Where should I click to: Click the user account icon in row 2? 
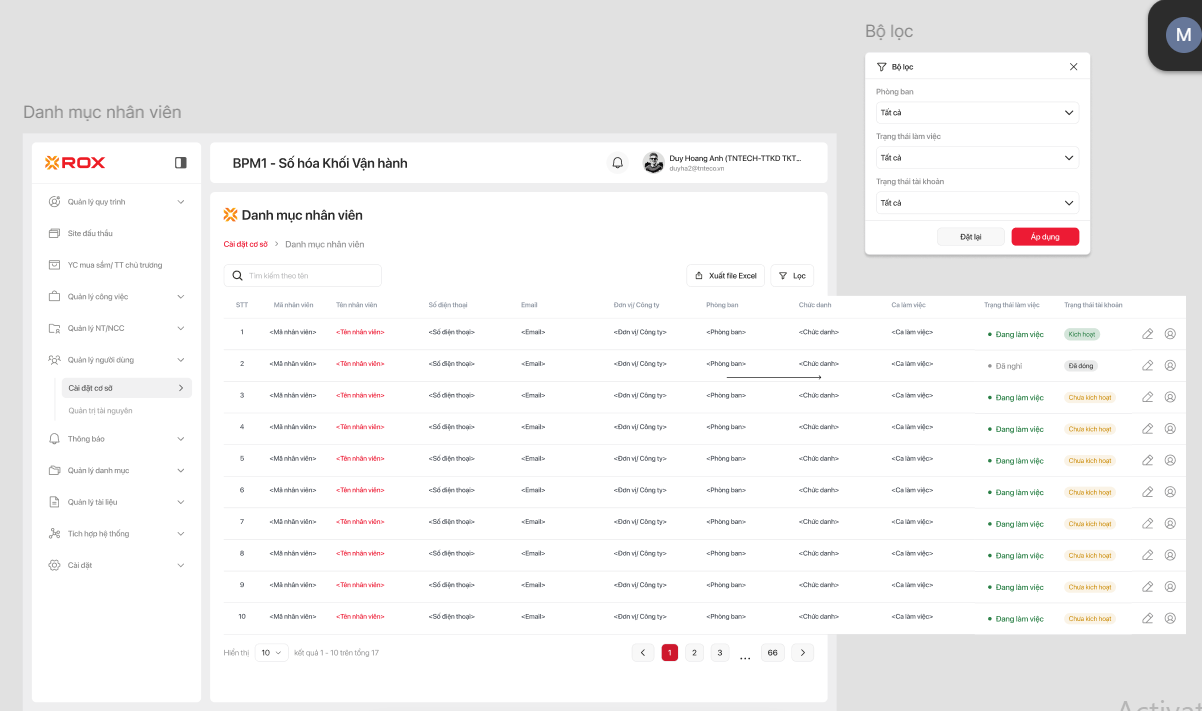1170,366
